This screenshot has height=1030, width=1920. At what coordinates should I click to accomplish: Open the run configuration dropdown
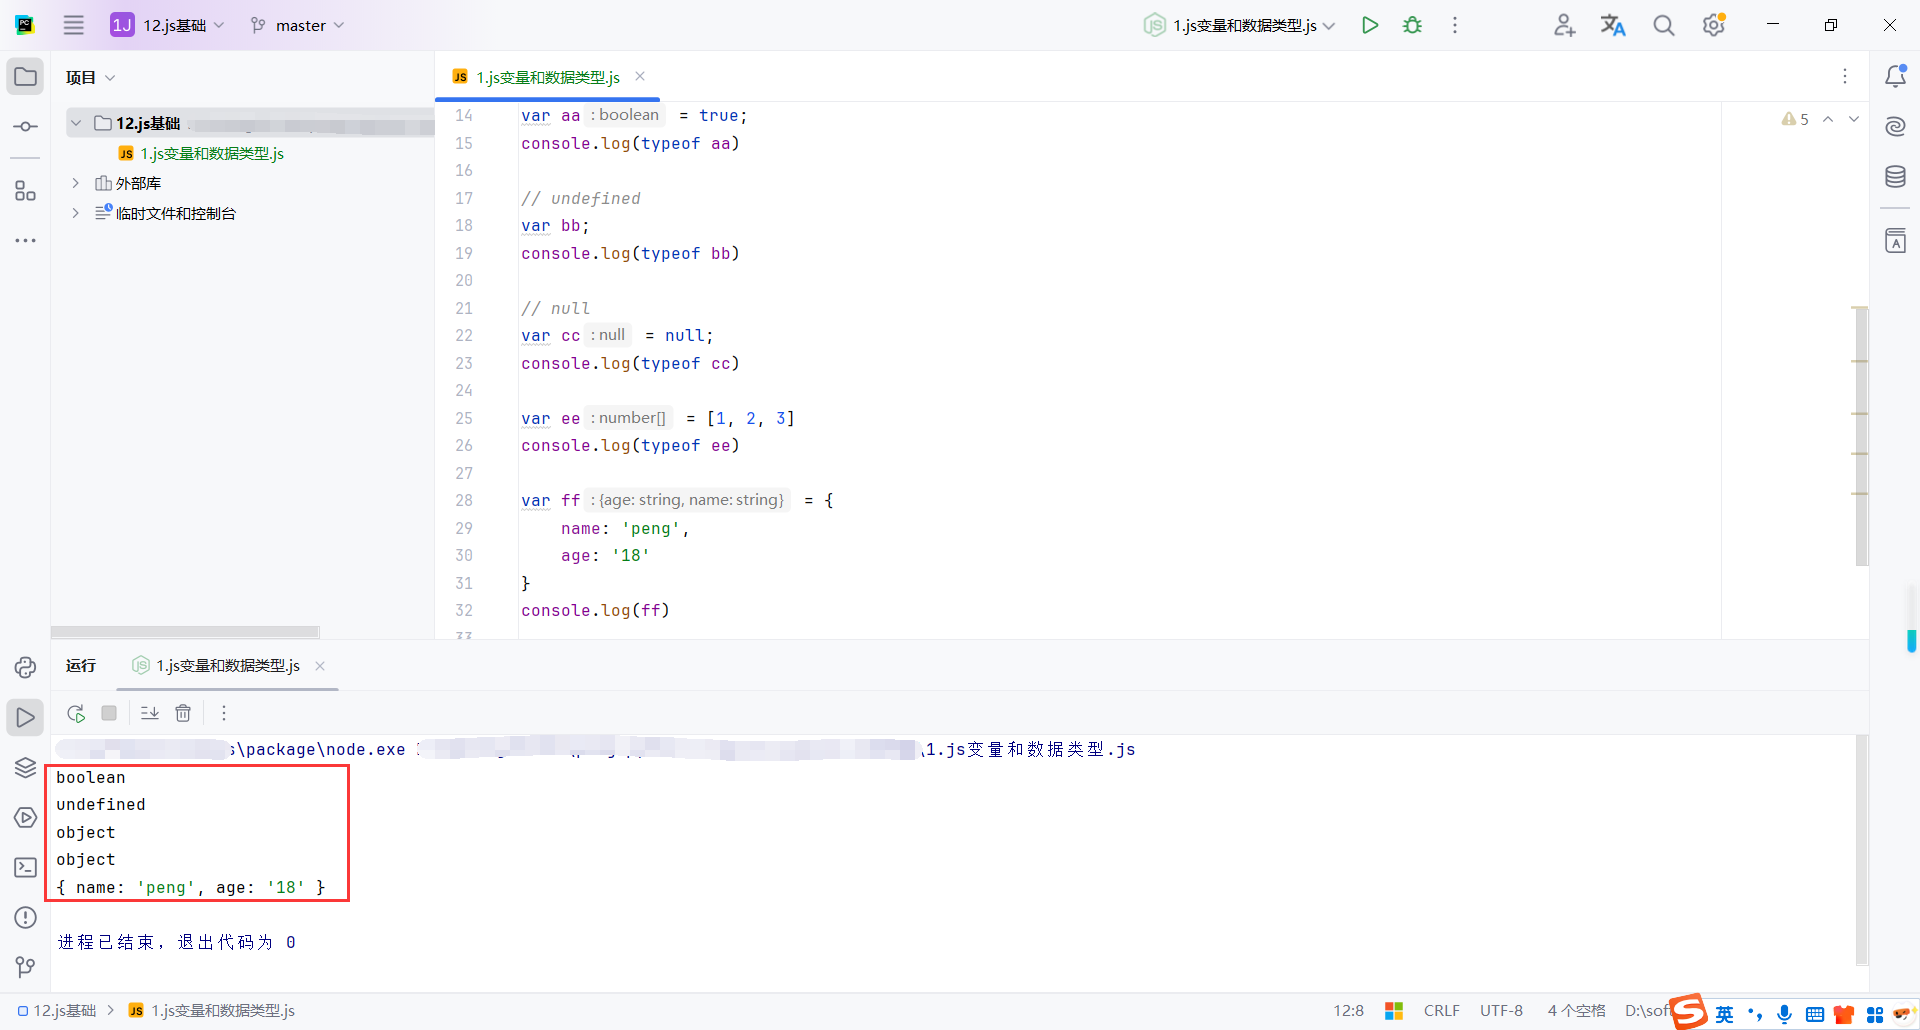point(1240,25)
